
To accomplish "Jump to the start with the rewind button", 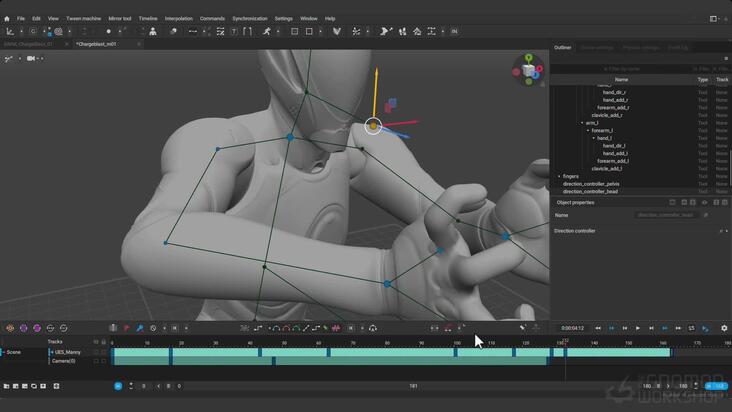I will (598, 328).
